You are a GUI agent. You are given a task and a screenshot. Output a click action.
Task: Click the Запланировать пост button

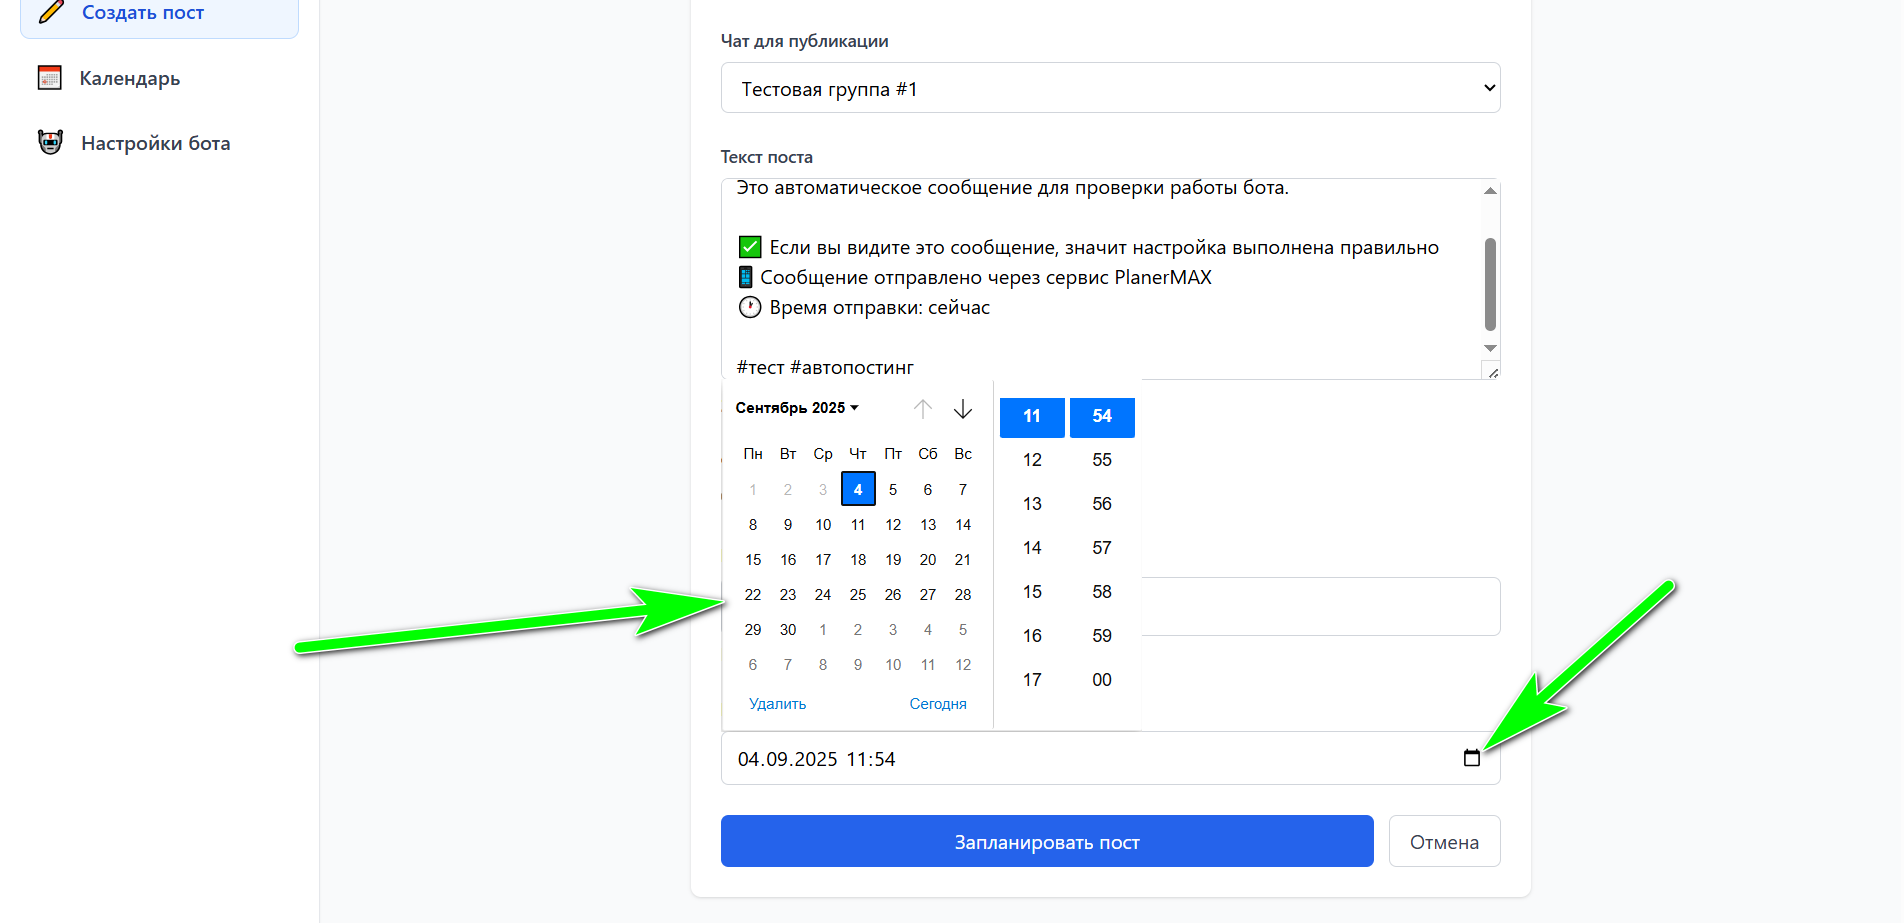click(1047, 842)
